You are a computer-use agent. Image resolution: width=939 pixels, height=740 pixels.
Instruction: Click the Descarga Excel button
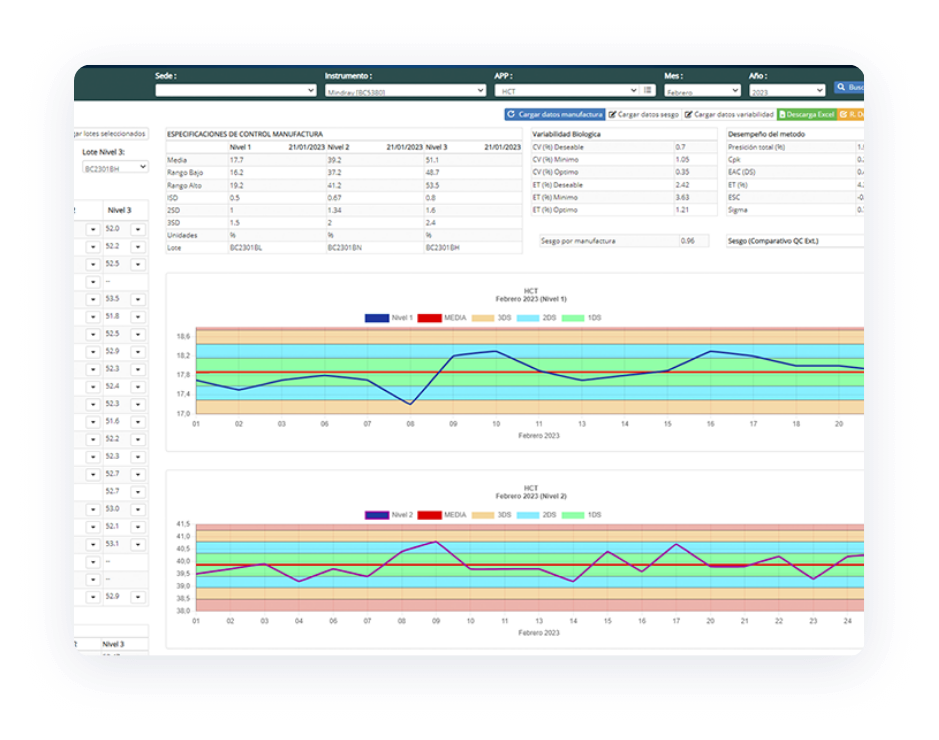pos(807,114)
